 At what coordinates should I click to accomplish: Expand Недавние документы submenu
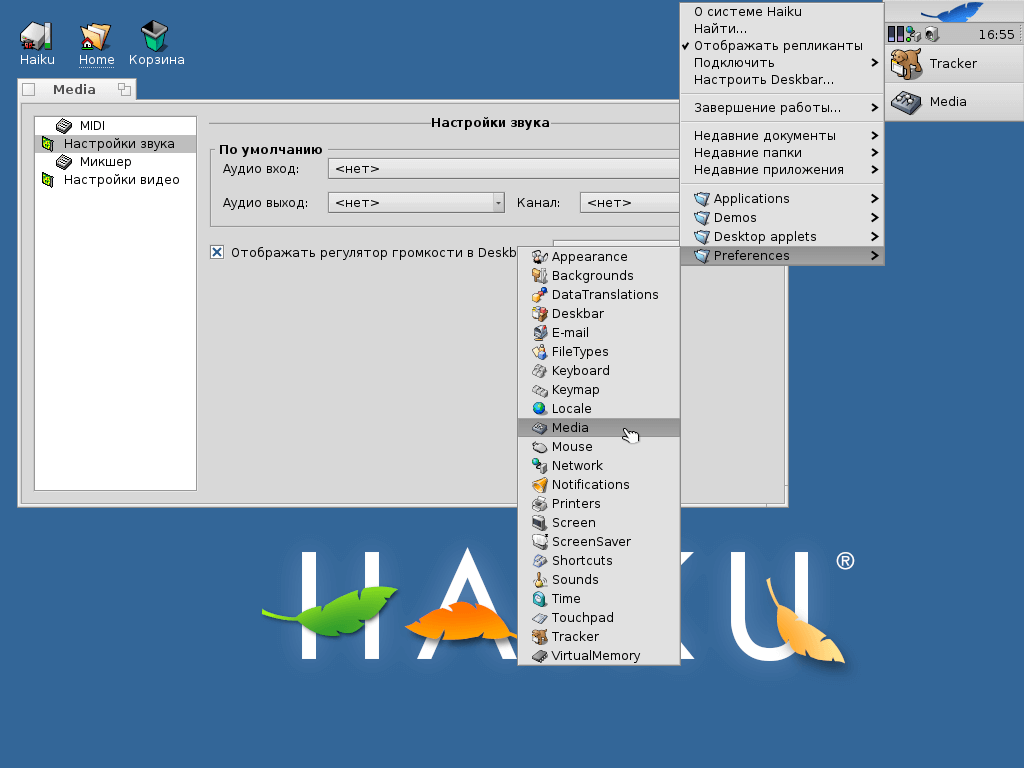(x=782, y=136)
